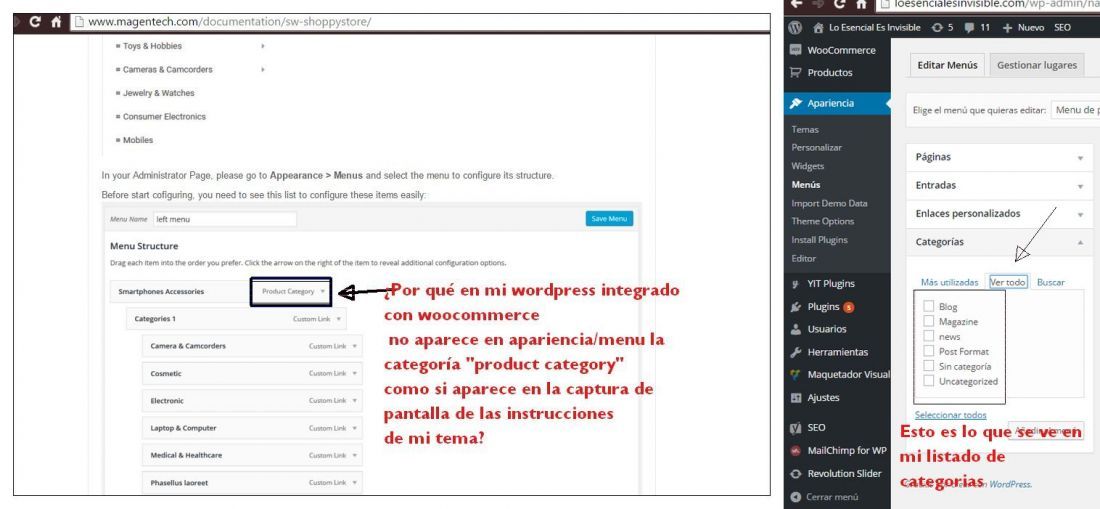1100x509 pixels.
Task: Click the home icon in Magentech browser
Action: pos(57,22)
